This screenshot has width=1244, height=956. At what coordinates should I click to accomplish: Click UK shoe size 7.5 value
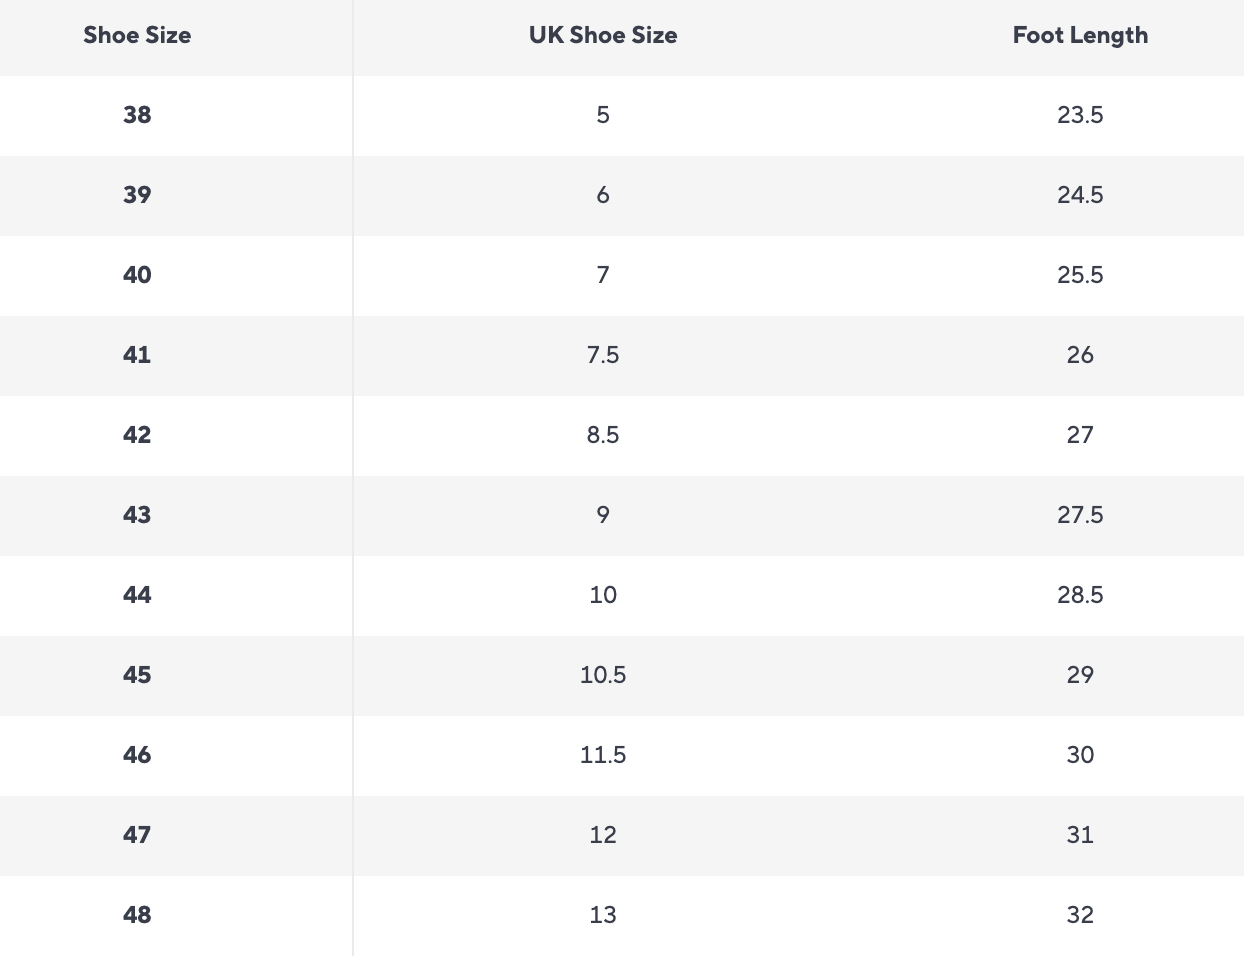603,355
